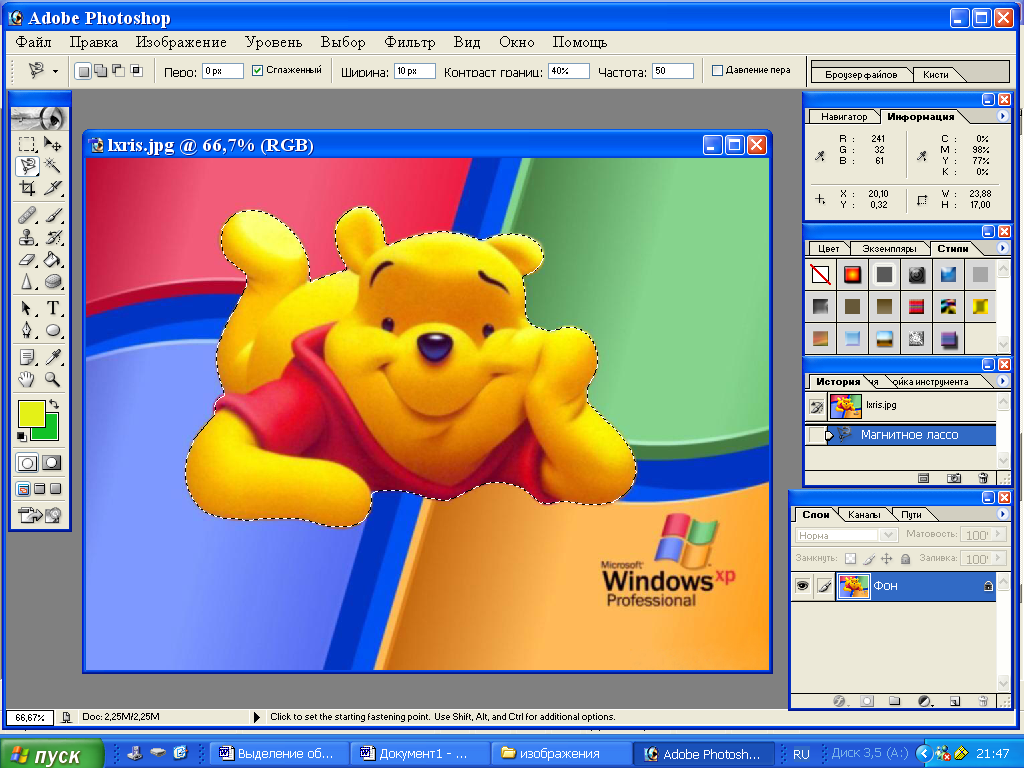Select the Clone Stamp tool
The height and width of the screenshot is (768, 1024).
(x=27, y=236)
